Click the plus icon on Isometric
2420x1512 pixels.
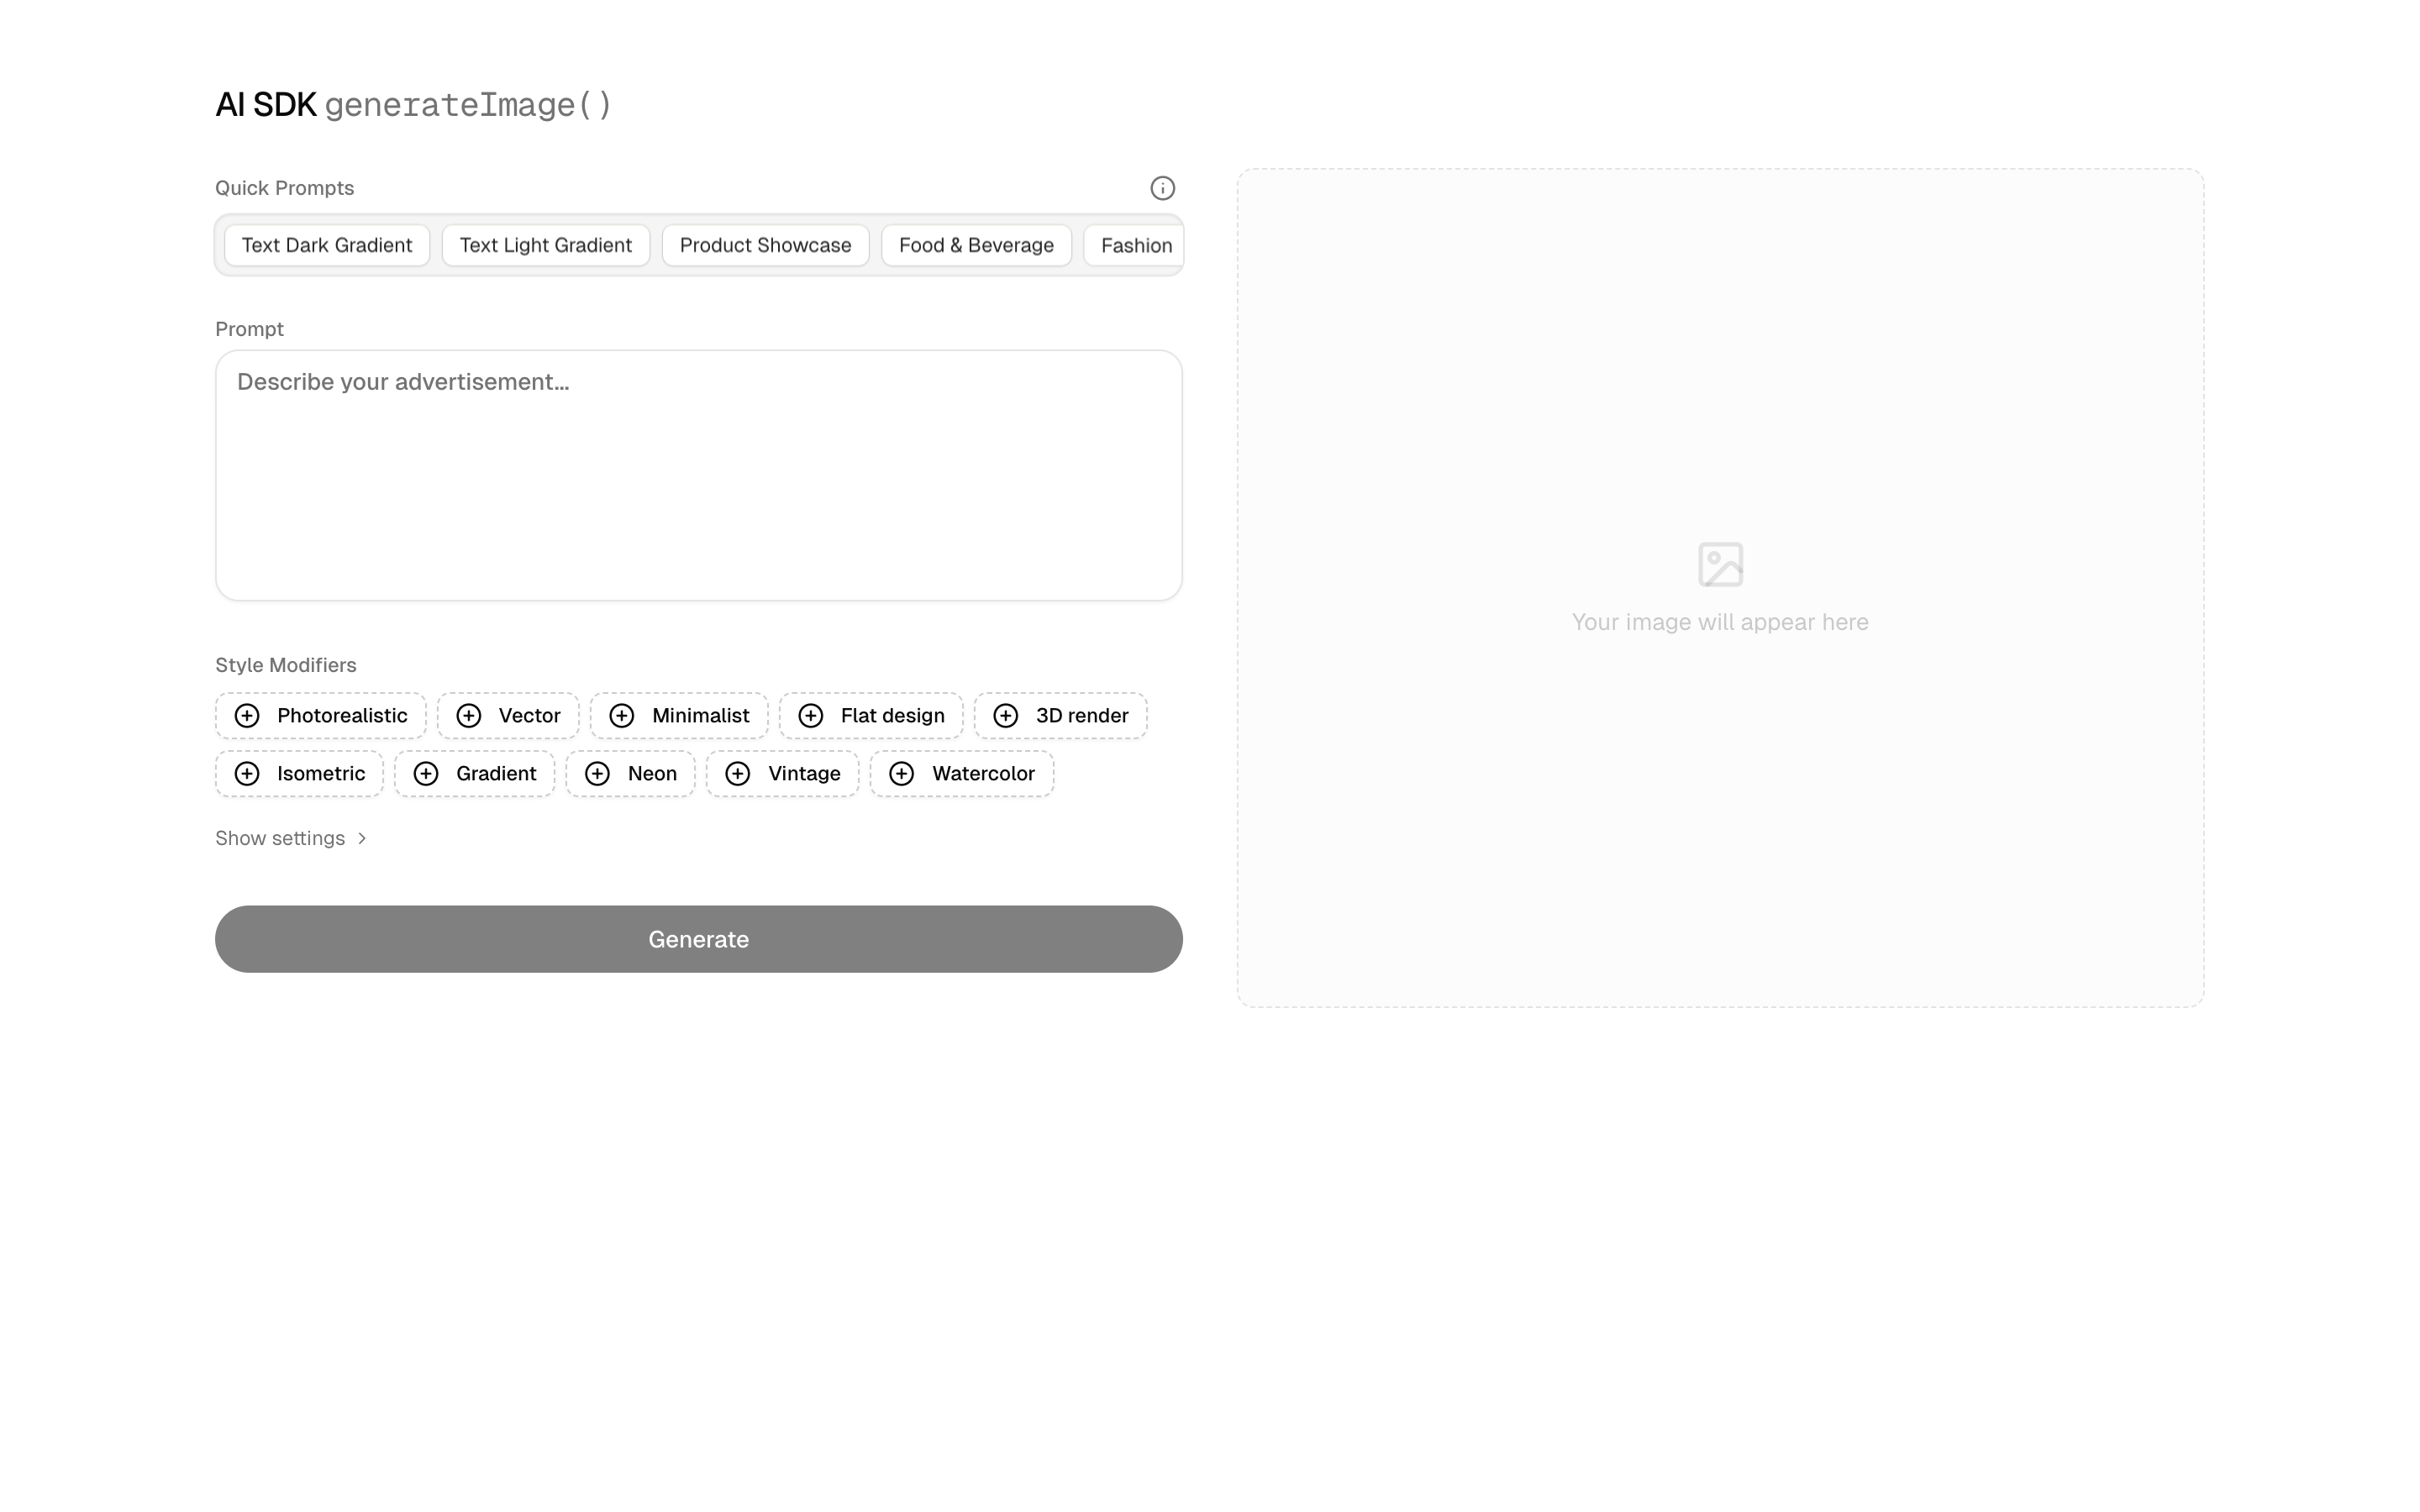(247, 774)
